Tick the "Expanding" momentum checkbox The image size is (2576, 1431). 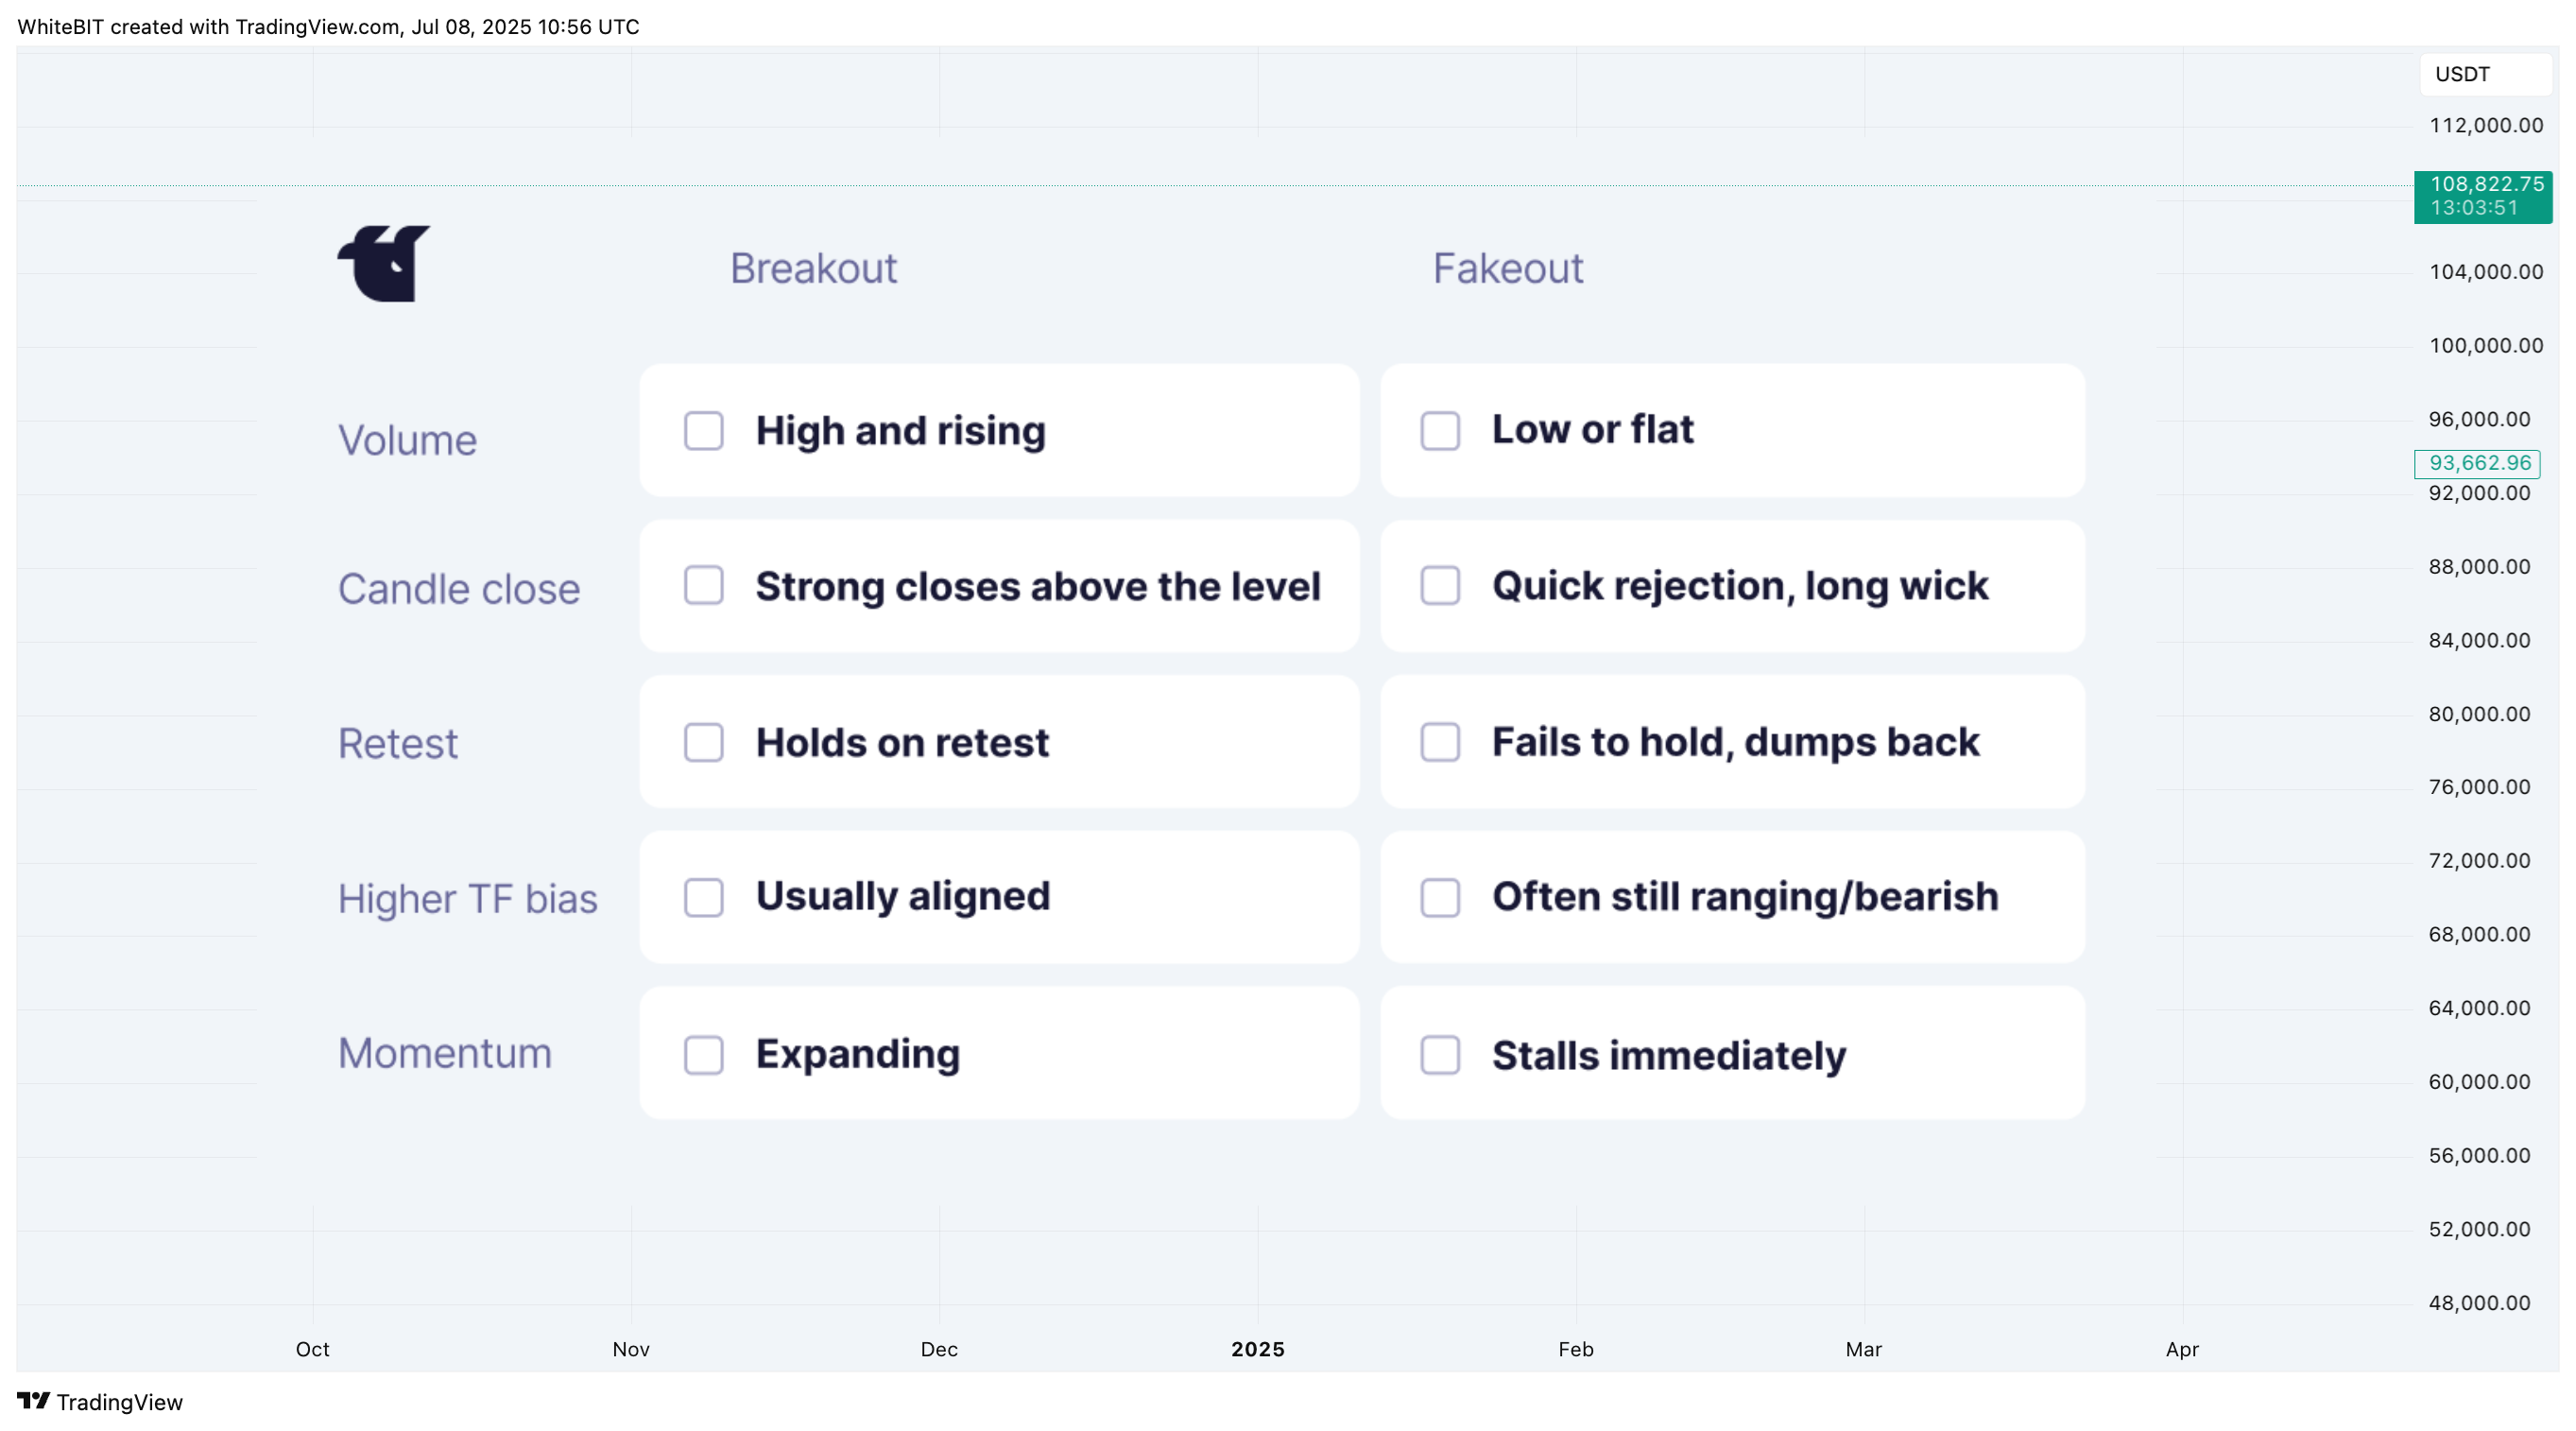click(x=704, y=1055)
